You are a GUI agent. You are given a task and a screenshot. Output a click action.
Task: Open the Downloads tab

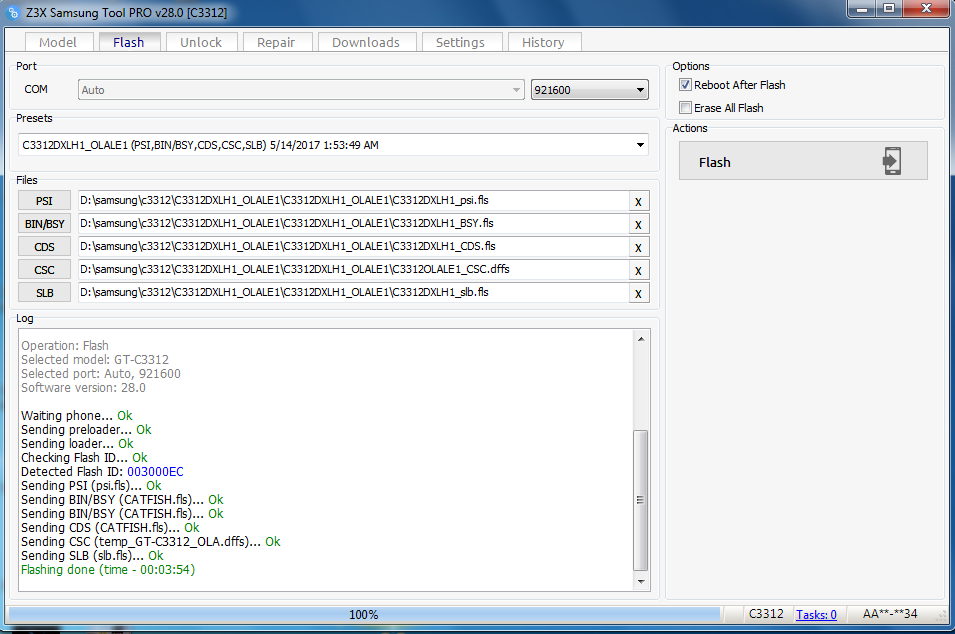366,42
